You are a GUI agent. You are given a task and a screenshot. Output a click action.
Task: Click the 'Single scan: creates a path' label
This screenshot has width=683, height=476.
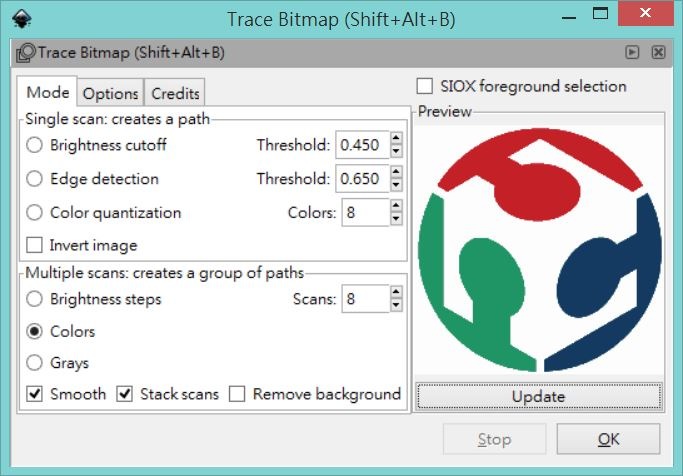[x=118, y=119]
